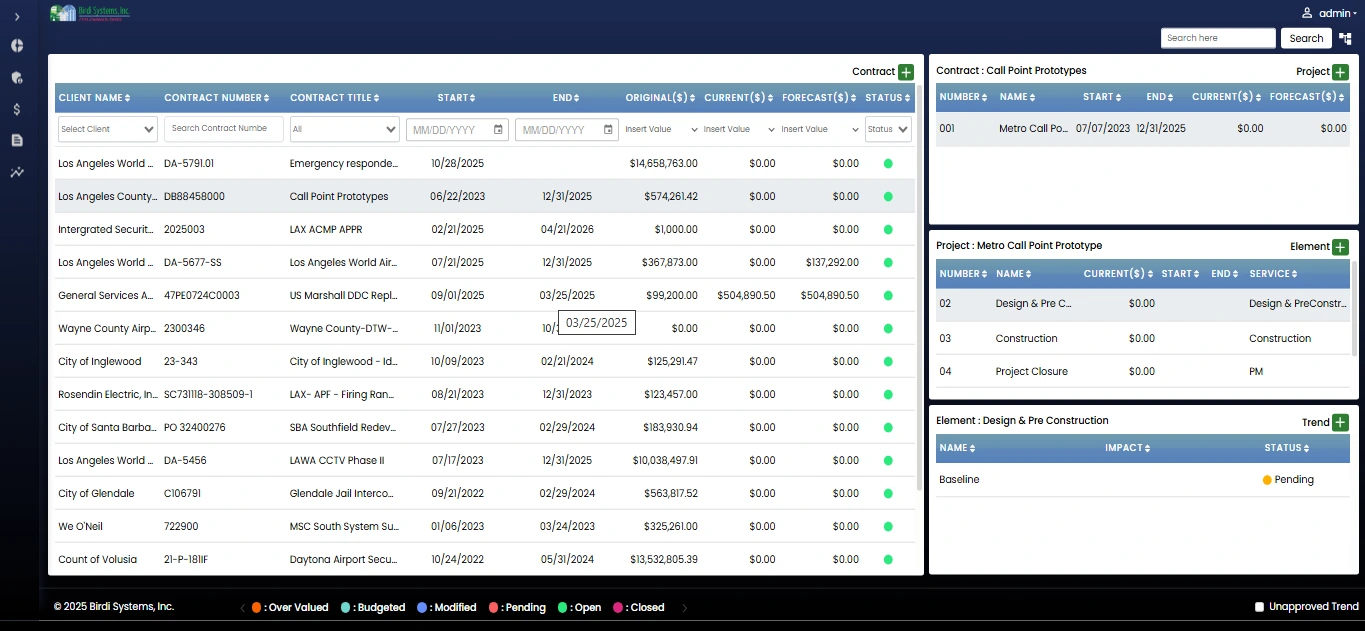Open the Select Client filter dropdown
The width and height of the screenshot is (1365, 631).
108,129
